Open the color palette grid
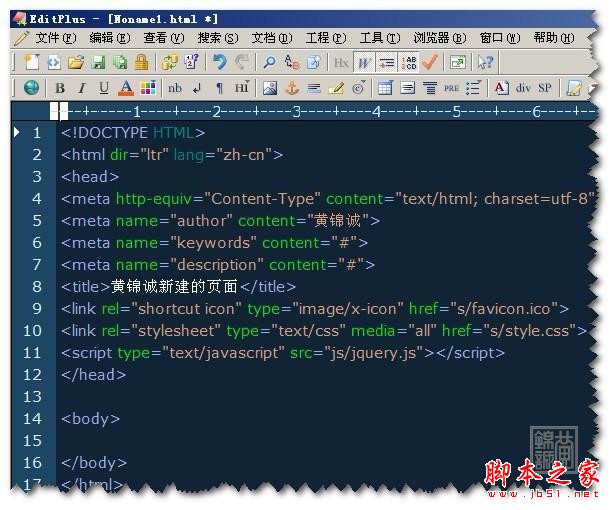 pyautogui.click(x=148, y=88)
